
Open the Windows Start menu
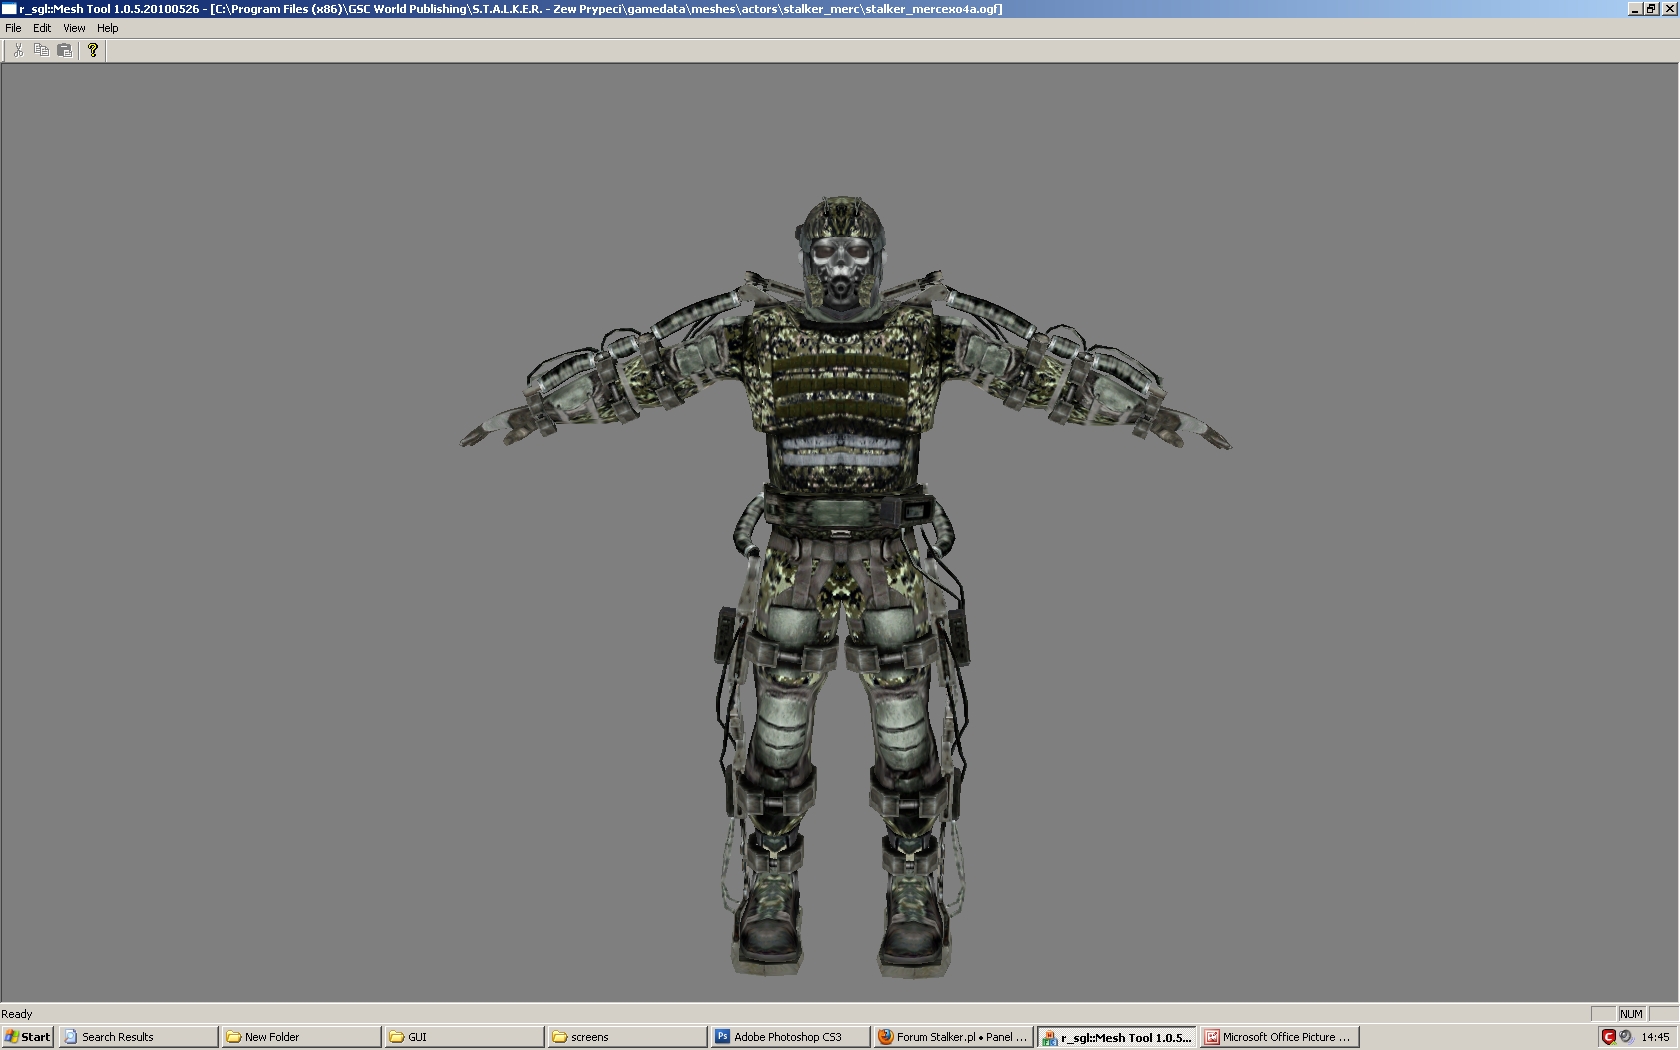(x=28, y=1037)
